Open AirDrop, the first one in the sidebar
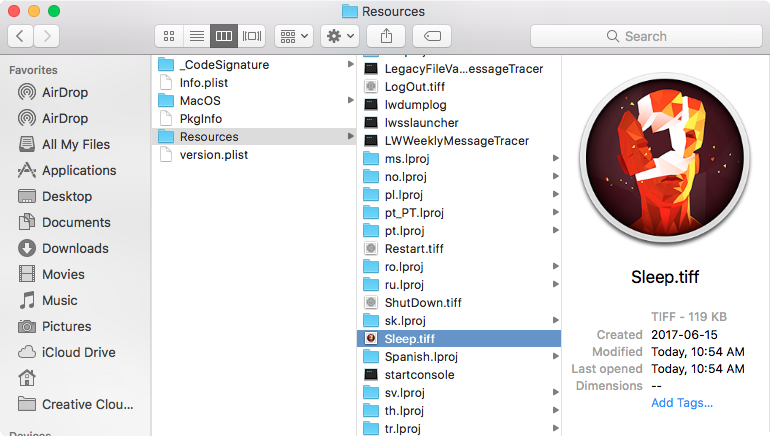This screenshot has width=770, height=436. 53,92
